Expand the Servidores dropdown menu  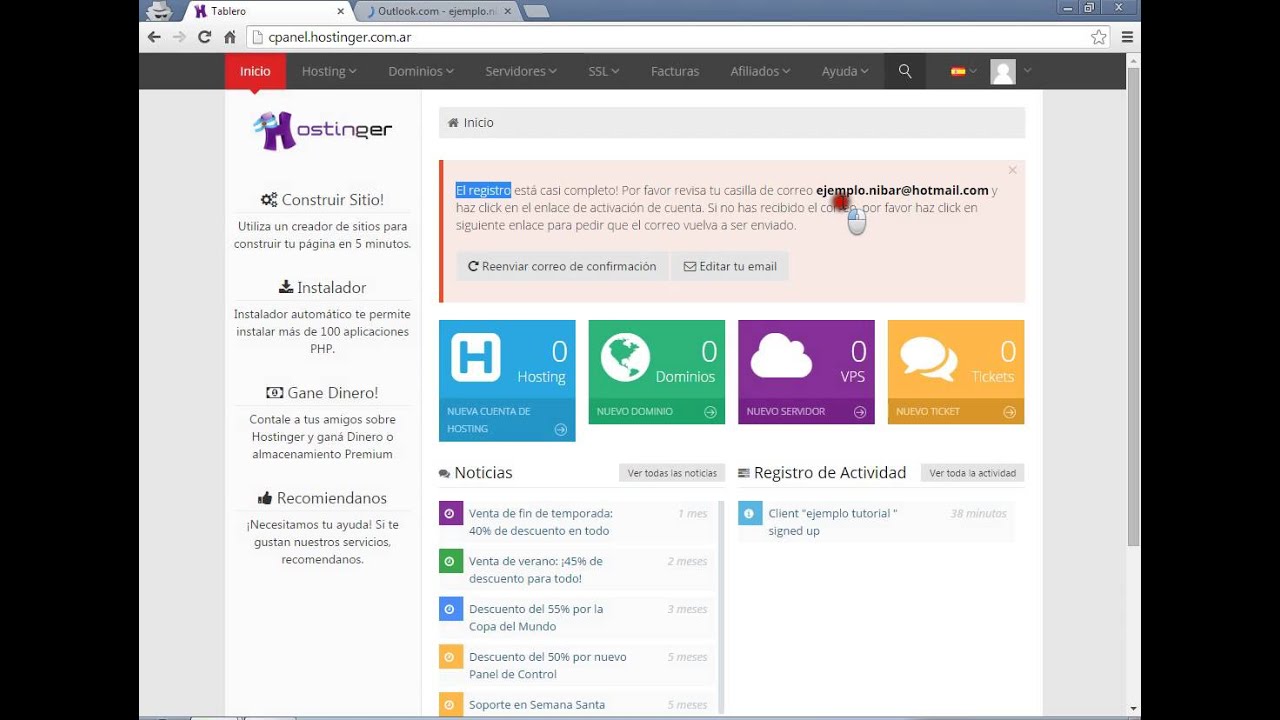[521, 71]
